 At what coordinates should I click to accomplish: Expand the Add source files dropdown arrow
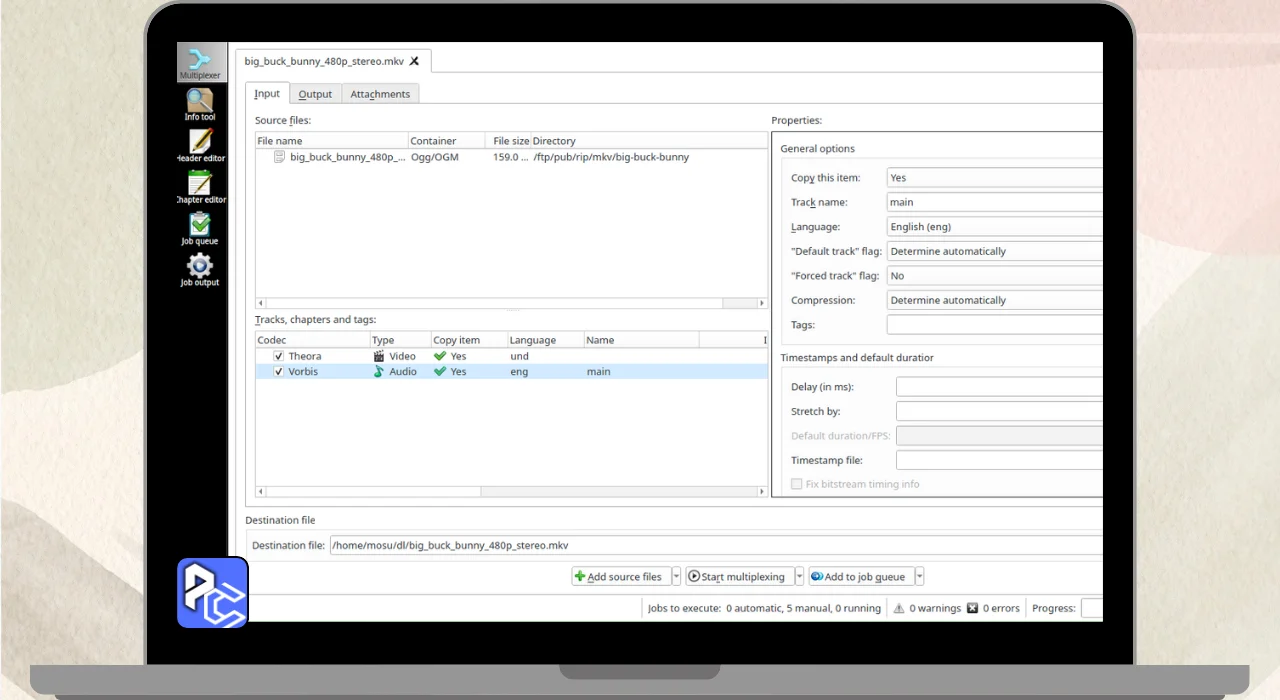coord(676,577)
